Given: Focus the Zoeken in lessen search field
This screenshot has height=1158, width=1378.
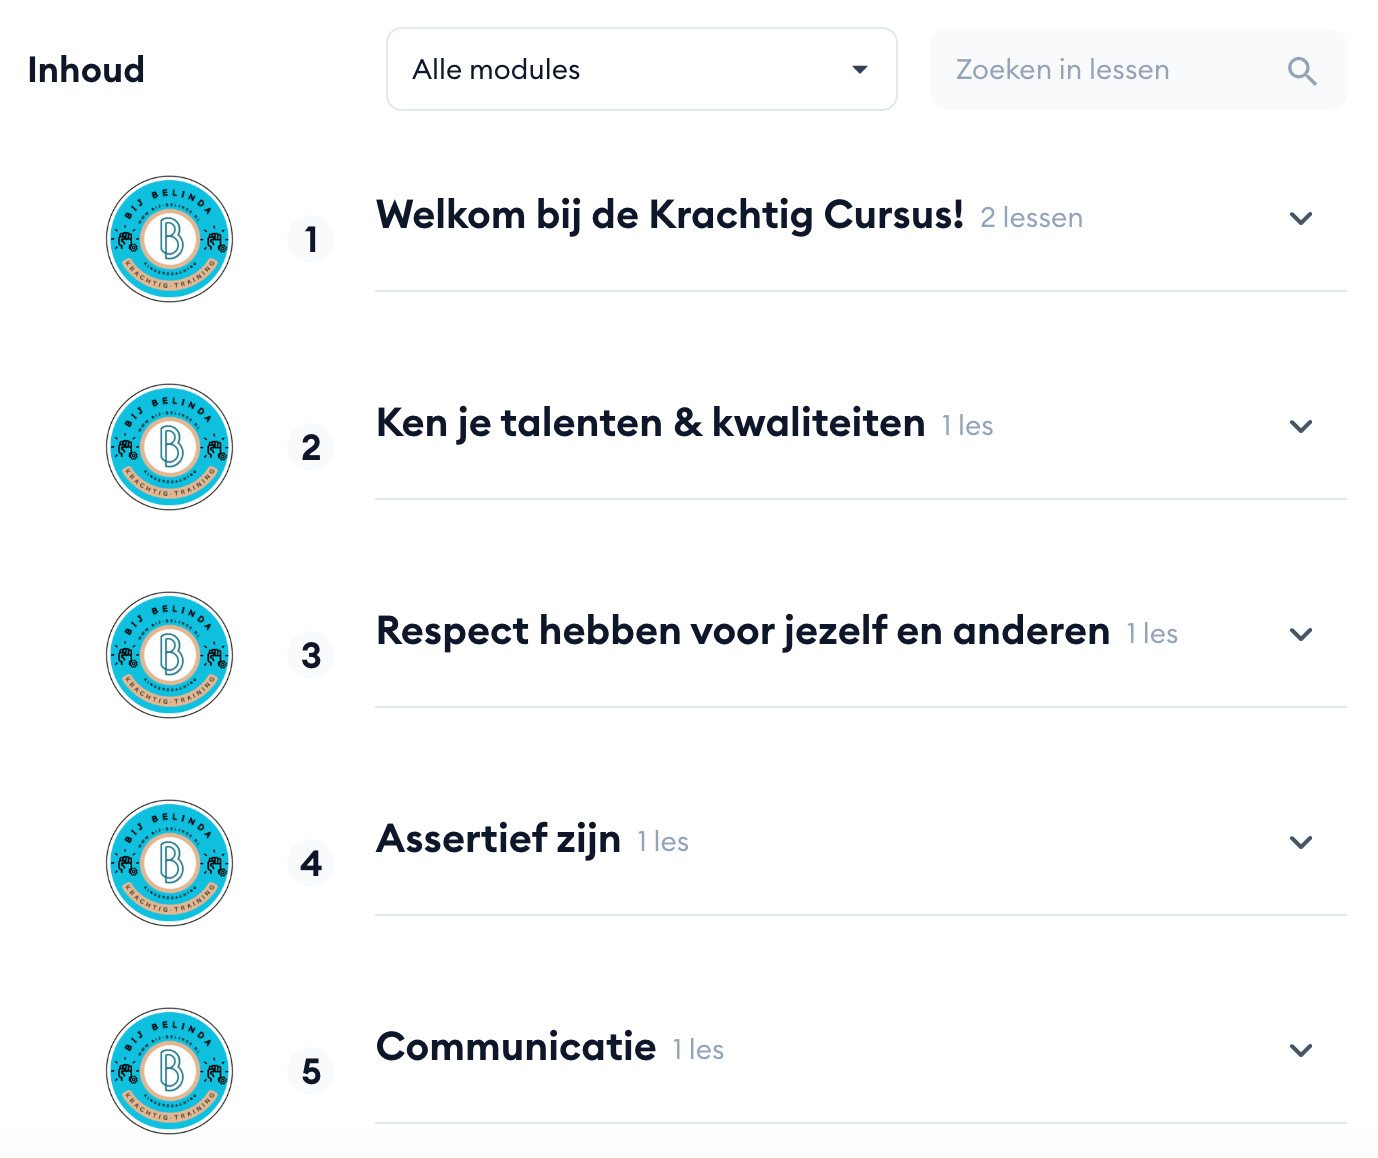Looking at the screenshot, I should [1110, 70].
